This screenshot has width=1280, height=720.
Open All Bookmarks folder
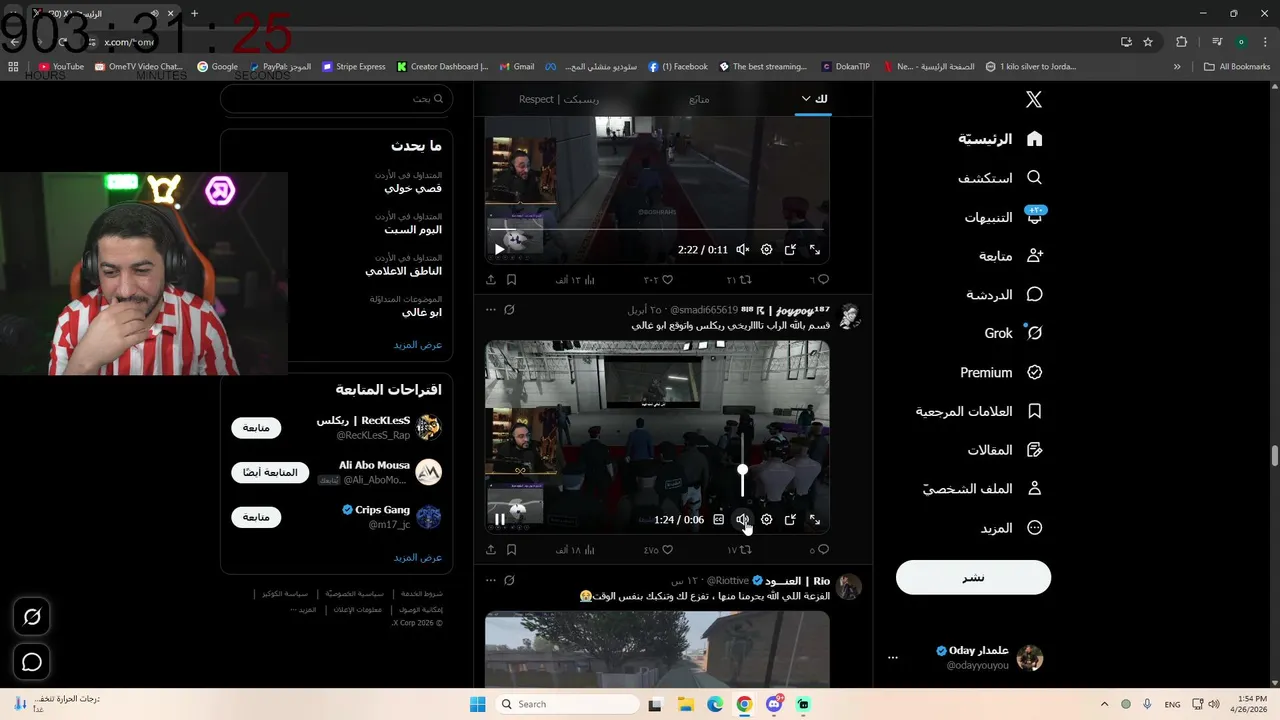1237,67
